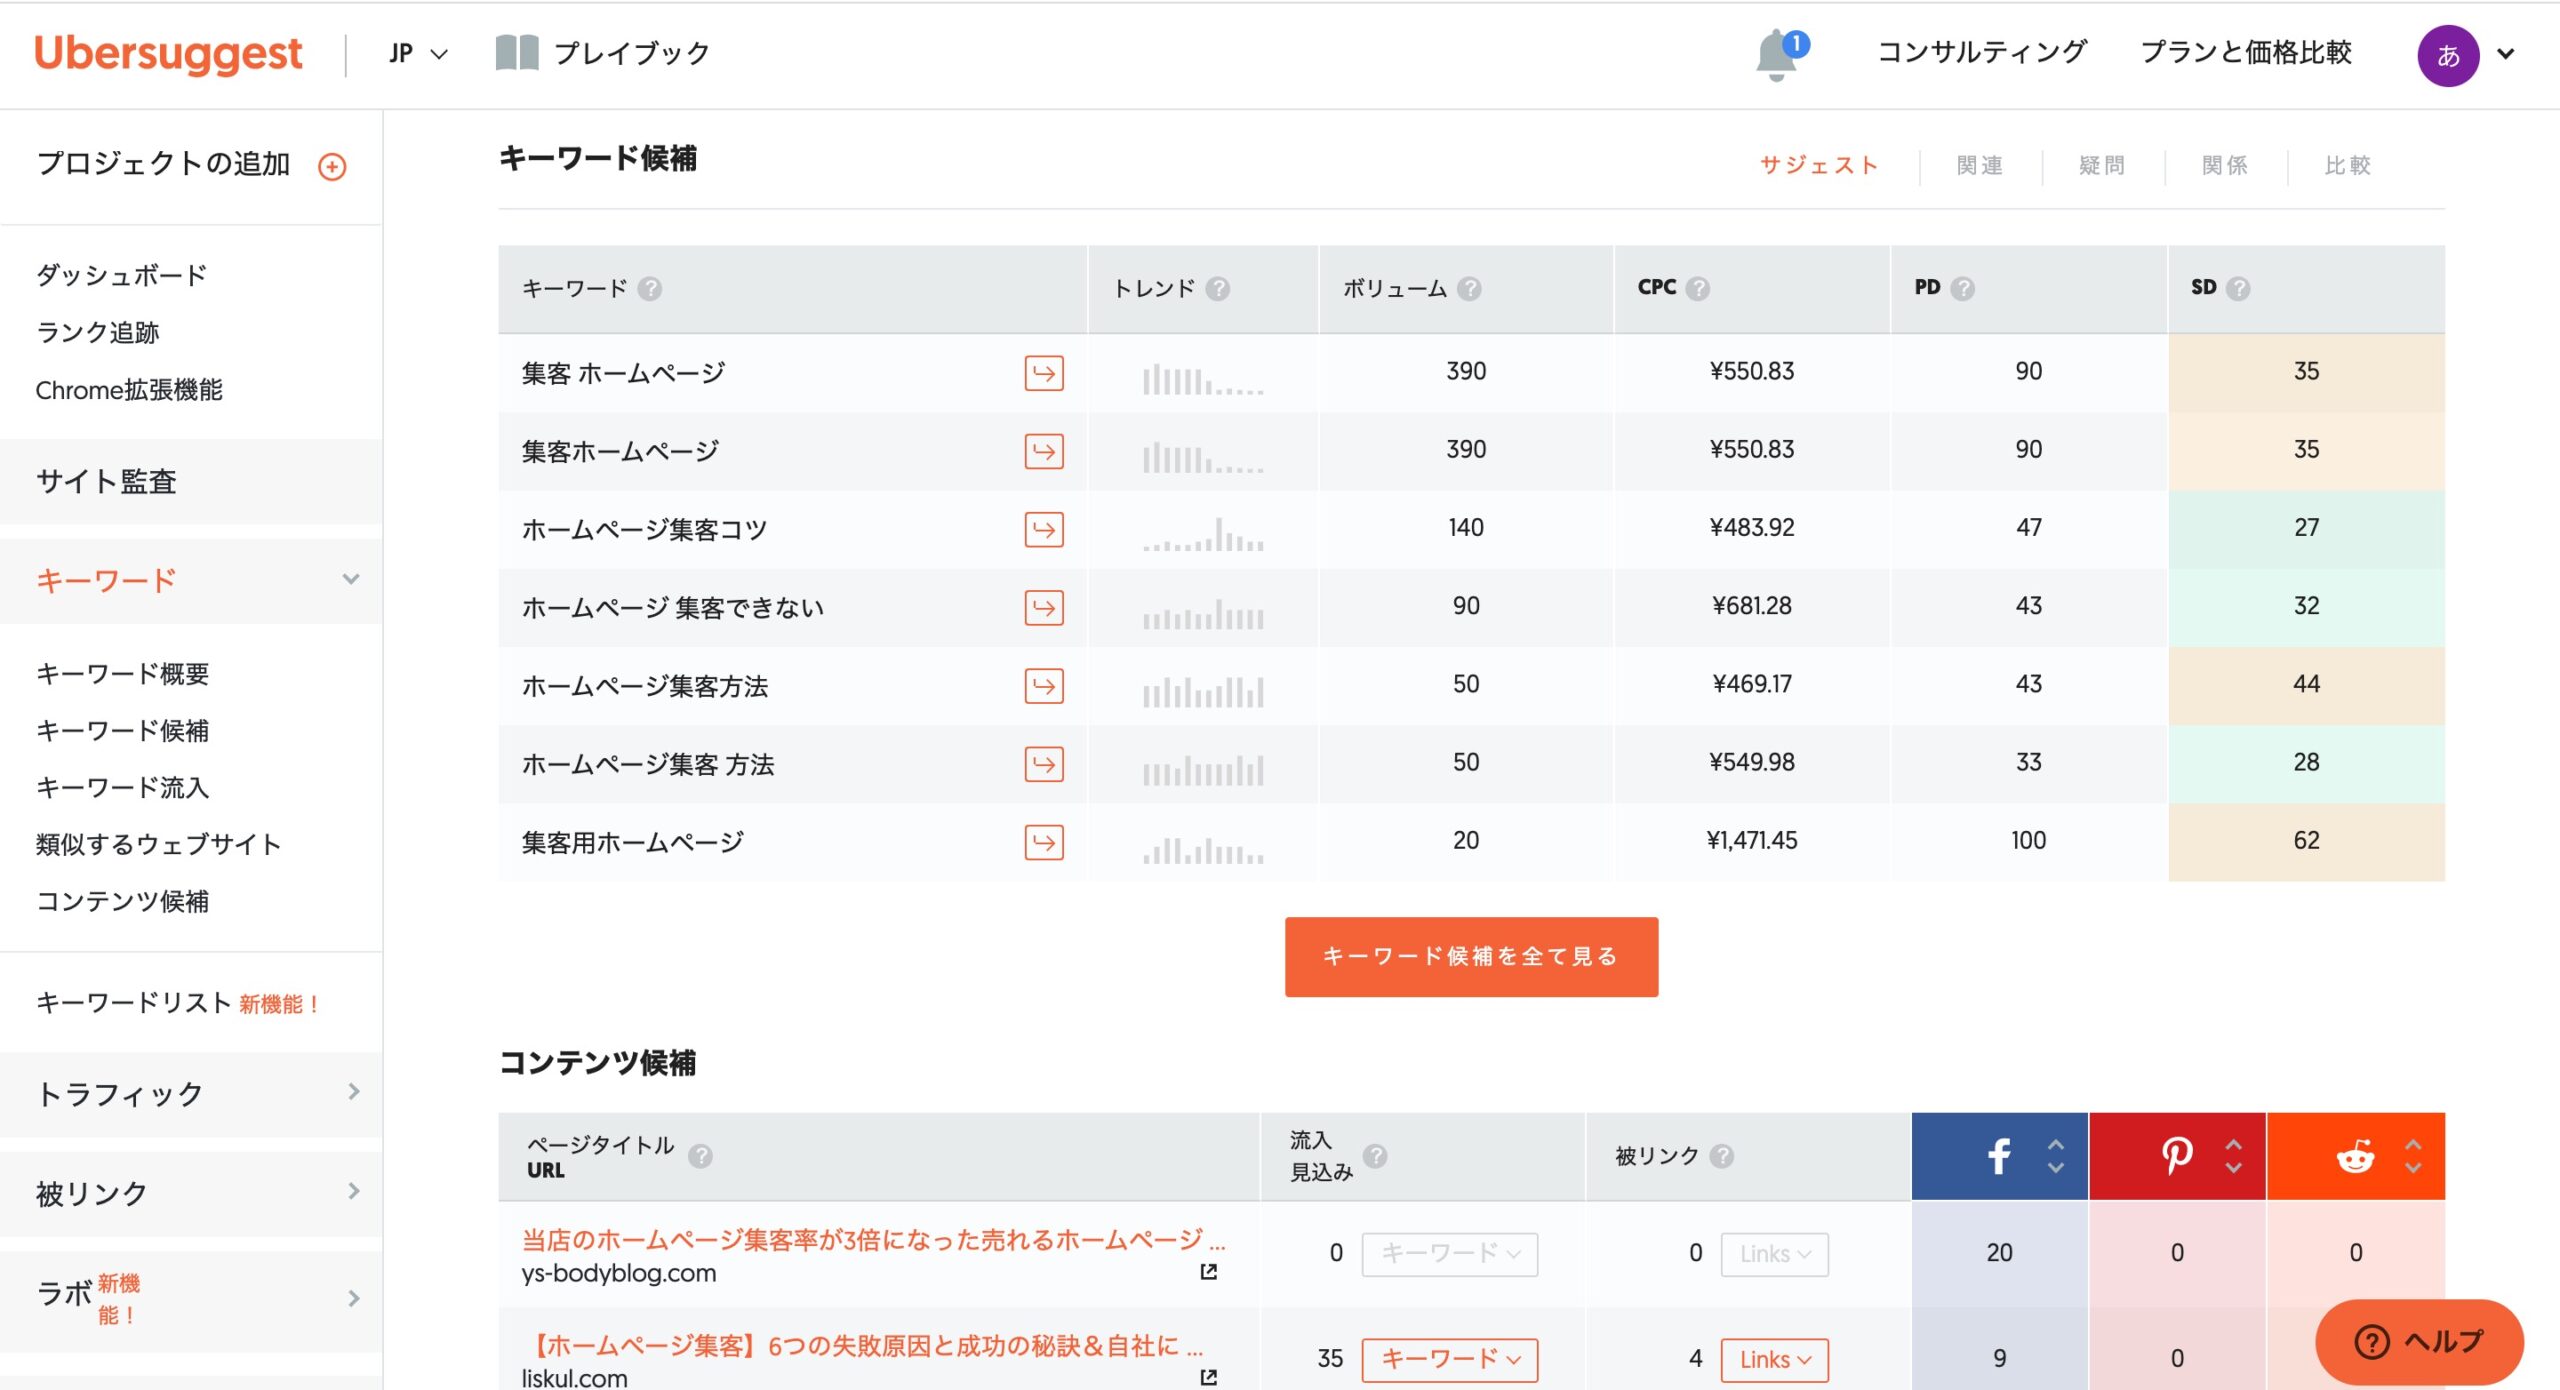
Task: Open the 【ホームページ集客】6つの失敗原因 article link
Action: pos(863,1346)
